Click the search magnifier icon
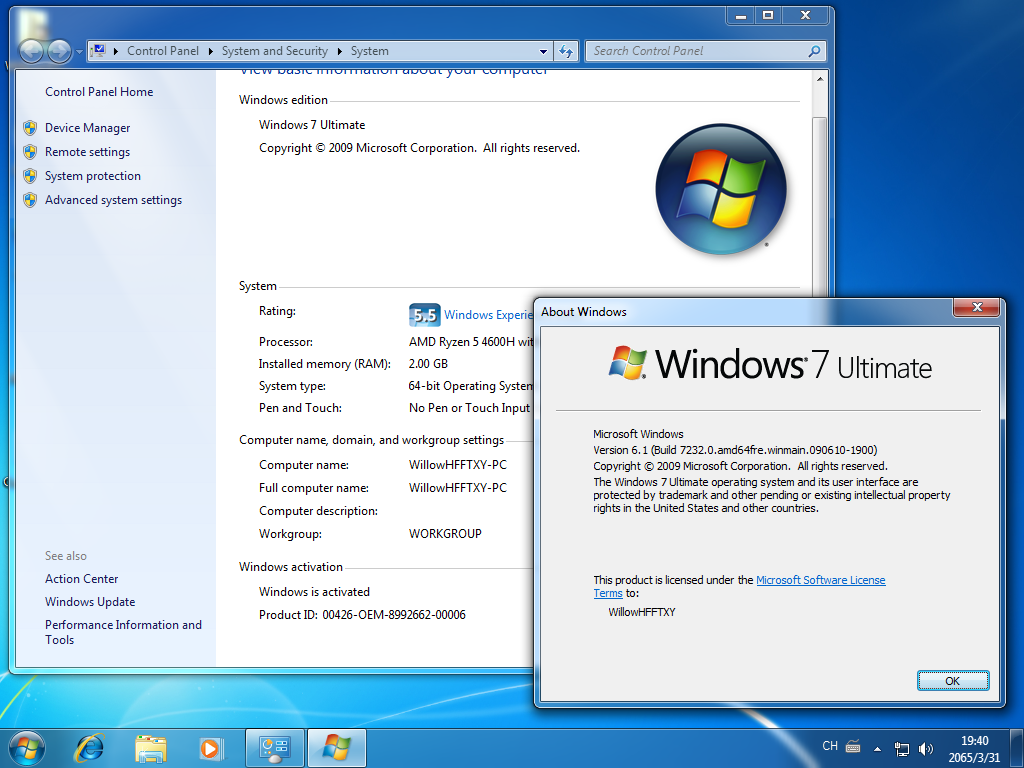Image resolution: width=1024 pixels, height=768 pixels. point(814,51)
